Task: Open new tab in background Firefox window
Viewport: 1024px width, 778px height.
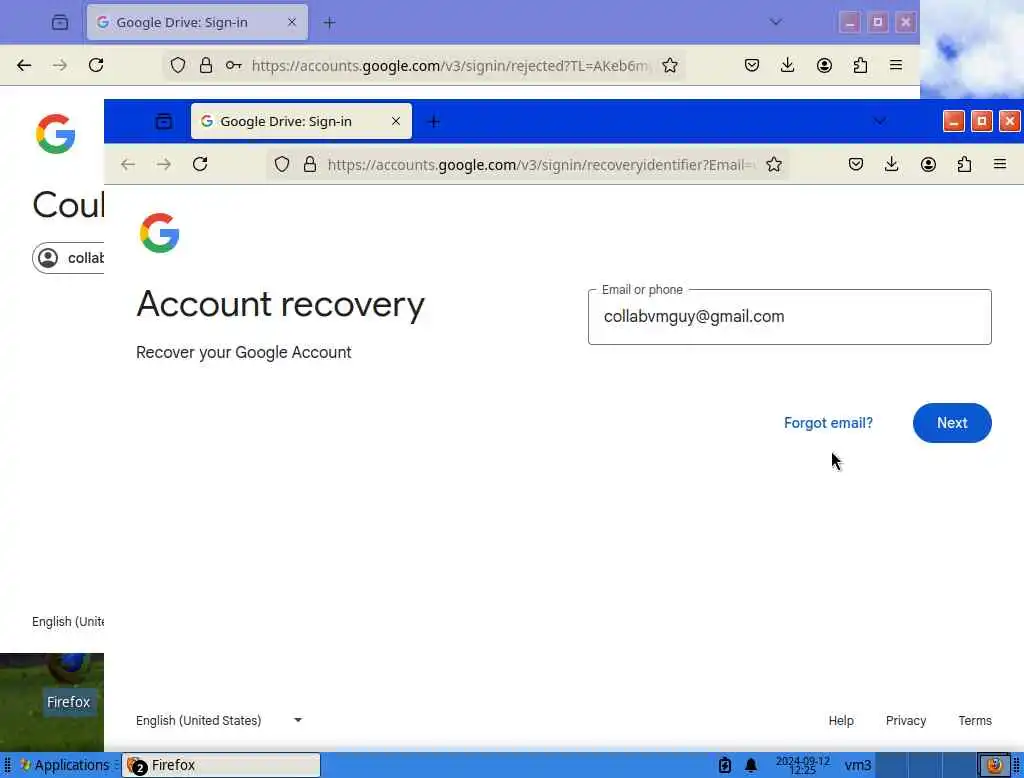Action: (x=329, y=22)
